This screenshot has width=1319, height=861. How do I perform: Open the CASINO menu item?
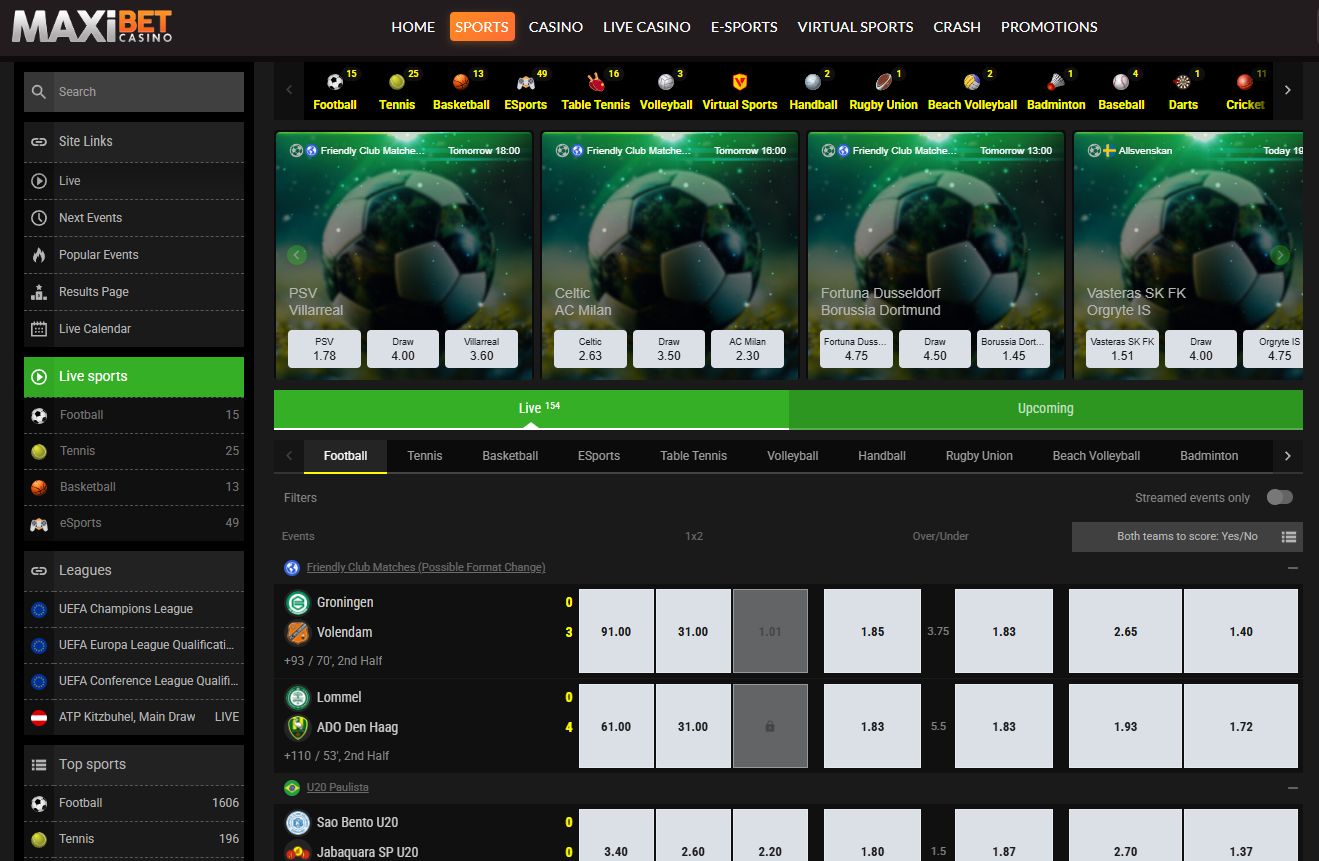point(556,27)
